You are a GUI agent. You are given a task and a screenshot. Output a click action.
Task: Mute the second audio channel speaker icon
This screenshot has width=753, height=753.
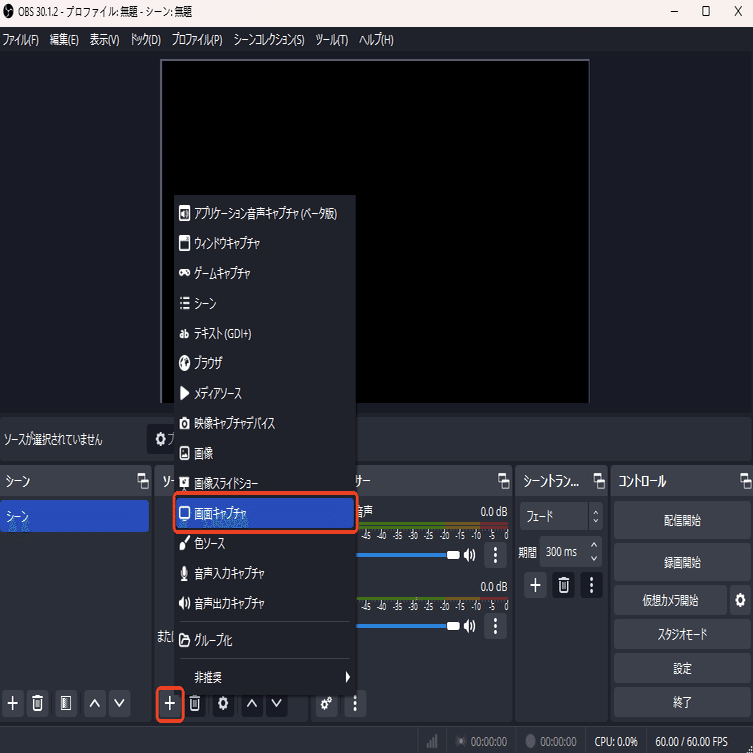(470, 626)
